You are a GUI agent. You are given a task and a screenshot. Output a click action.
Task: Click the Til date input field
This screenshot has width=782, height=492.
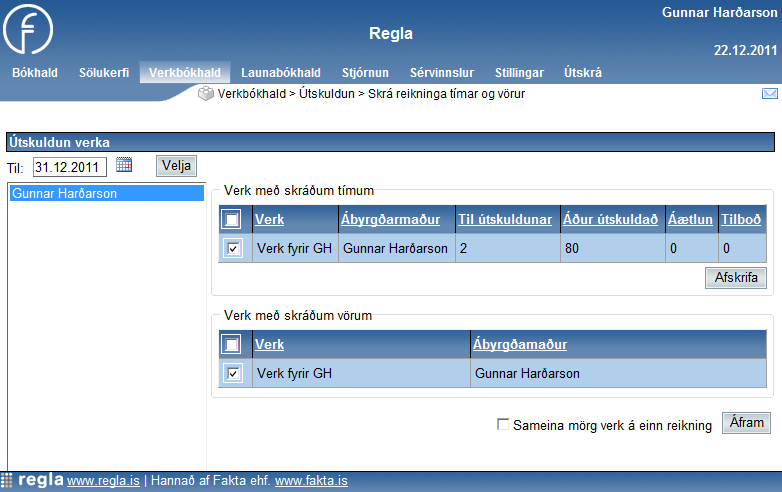coord(70,166)
